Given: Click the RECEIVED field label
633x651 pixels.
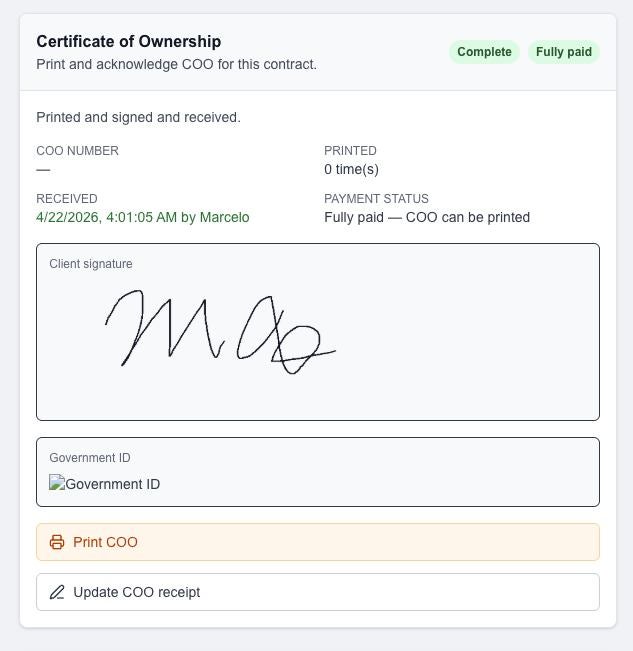Looking at the screenshot, I should pos(67,198).
